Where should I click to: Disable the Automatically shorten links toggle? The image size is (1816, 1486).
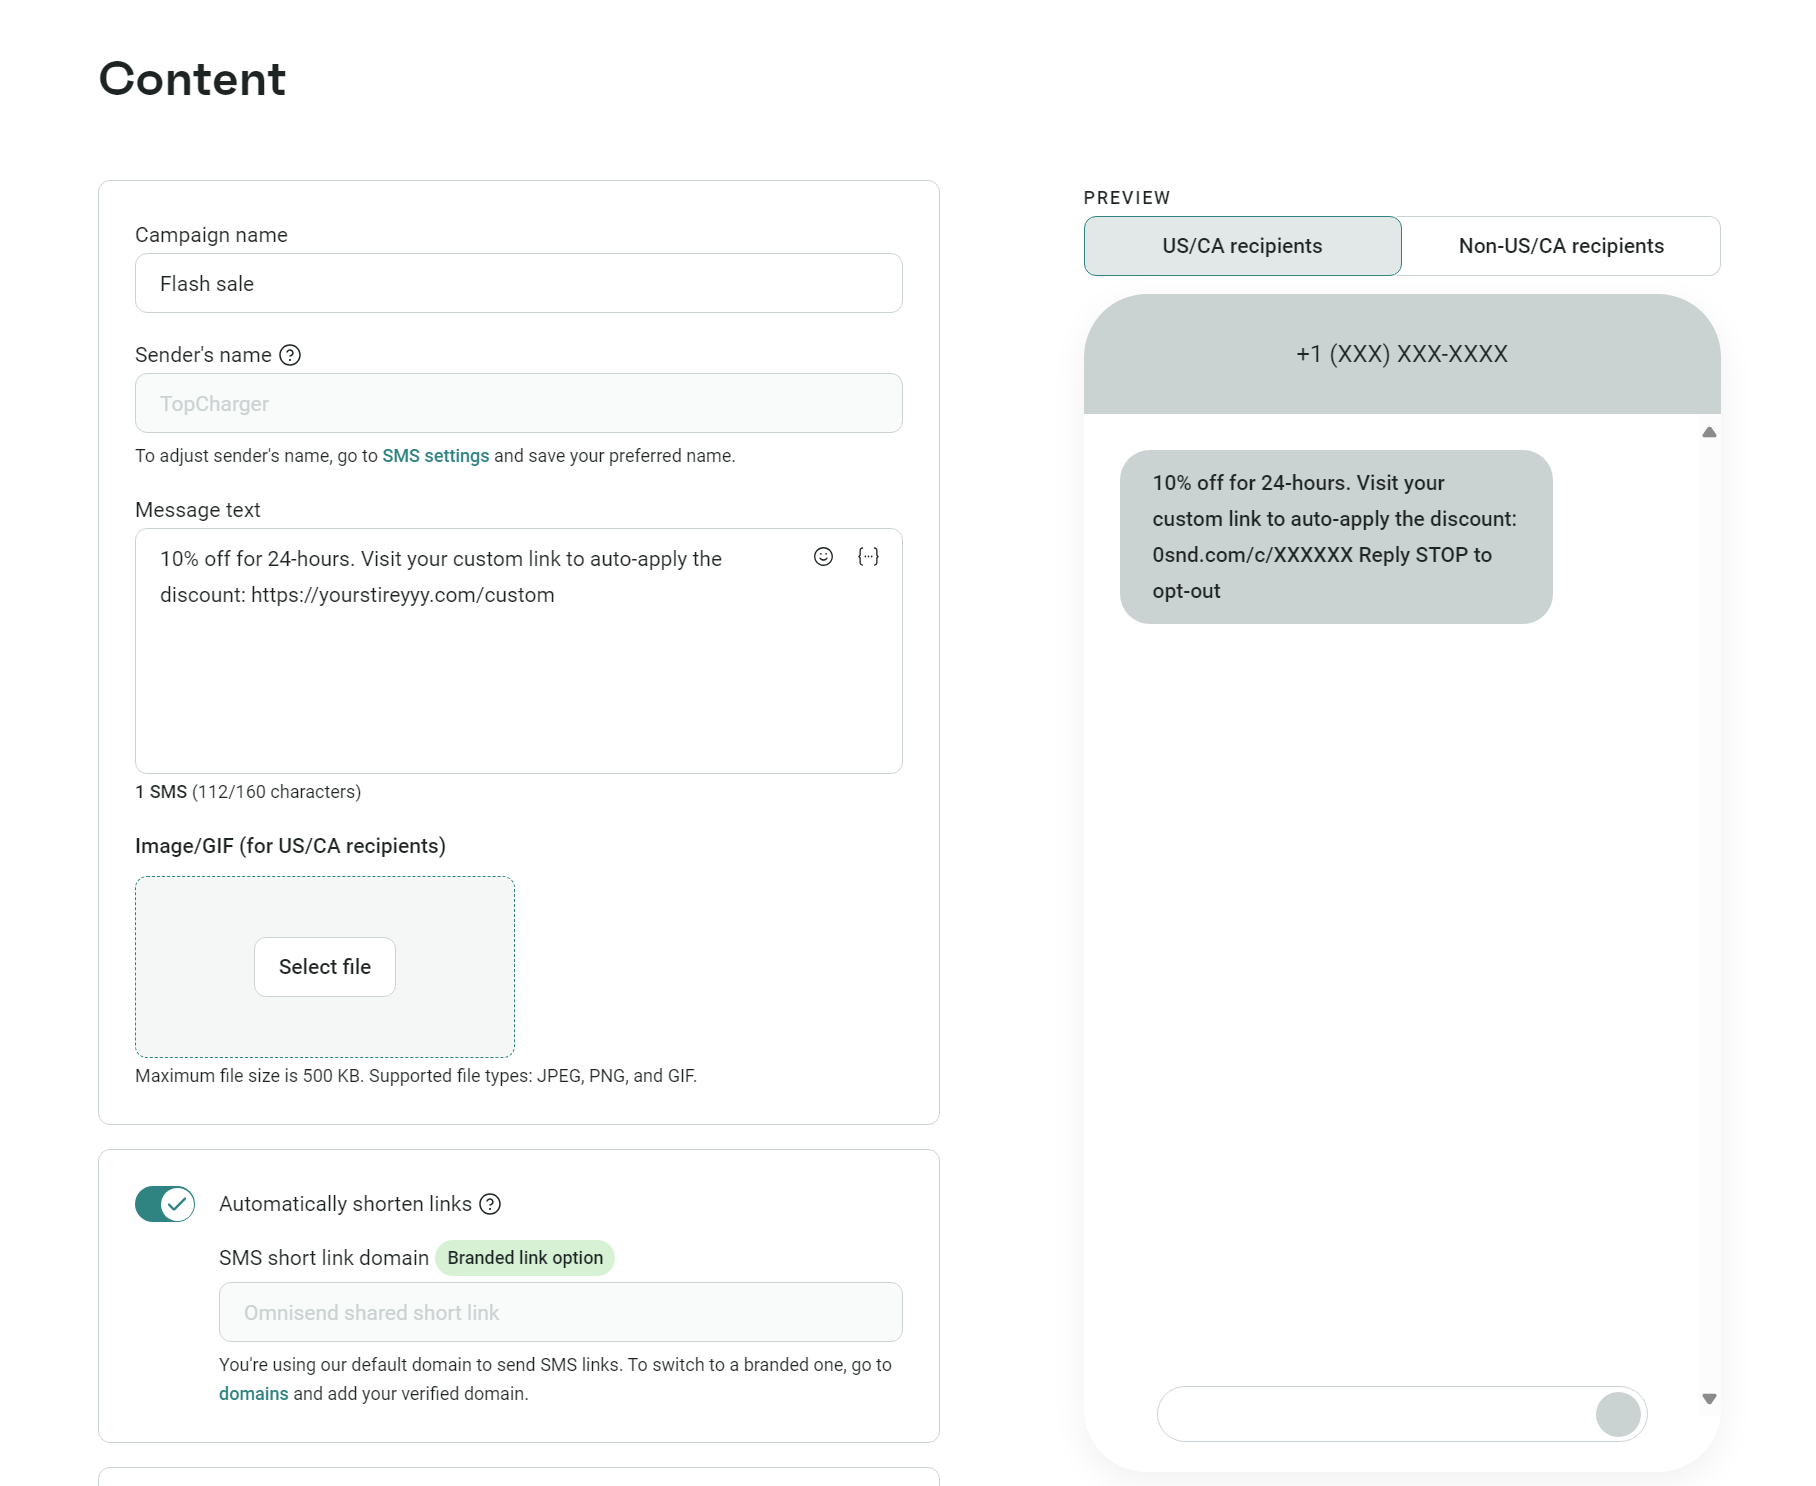point(164,1204)
